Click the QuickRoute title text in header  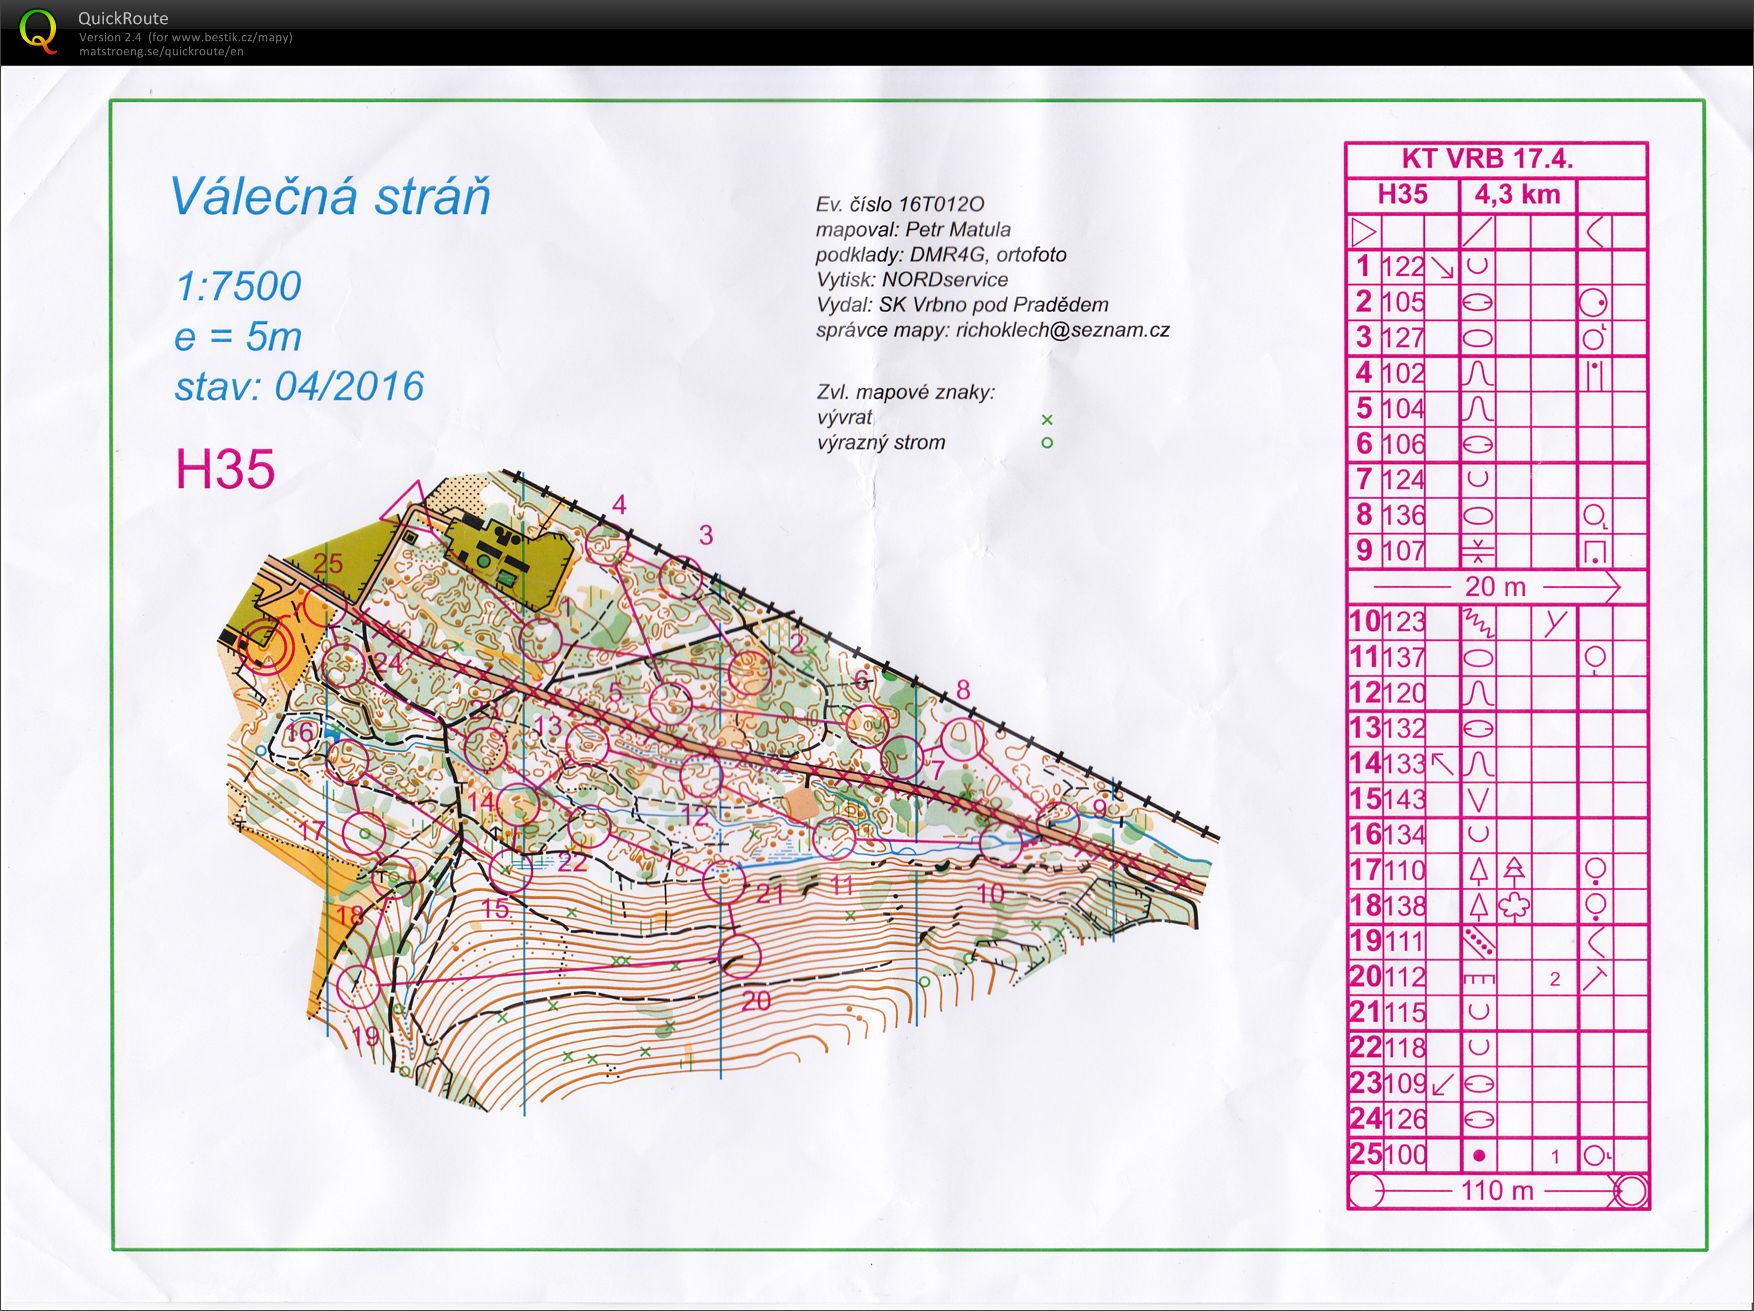pos(123,18)
